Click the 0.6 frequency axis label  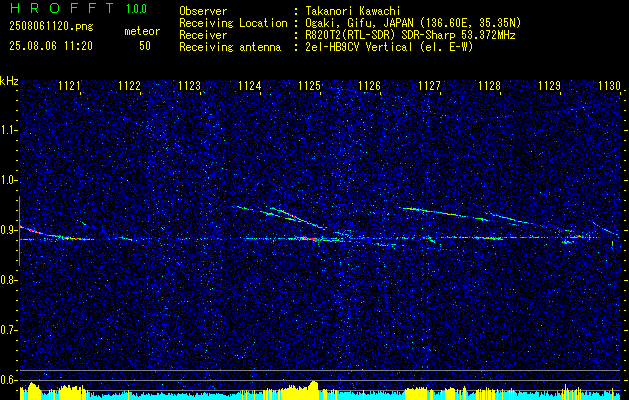coord(9,380)
